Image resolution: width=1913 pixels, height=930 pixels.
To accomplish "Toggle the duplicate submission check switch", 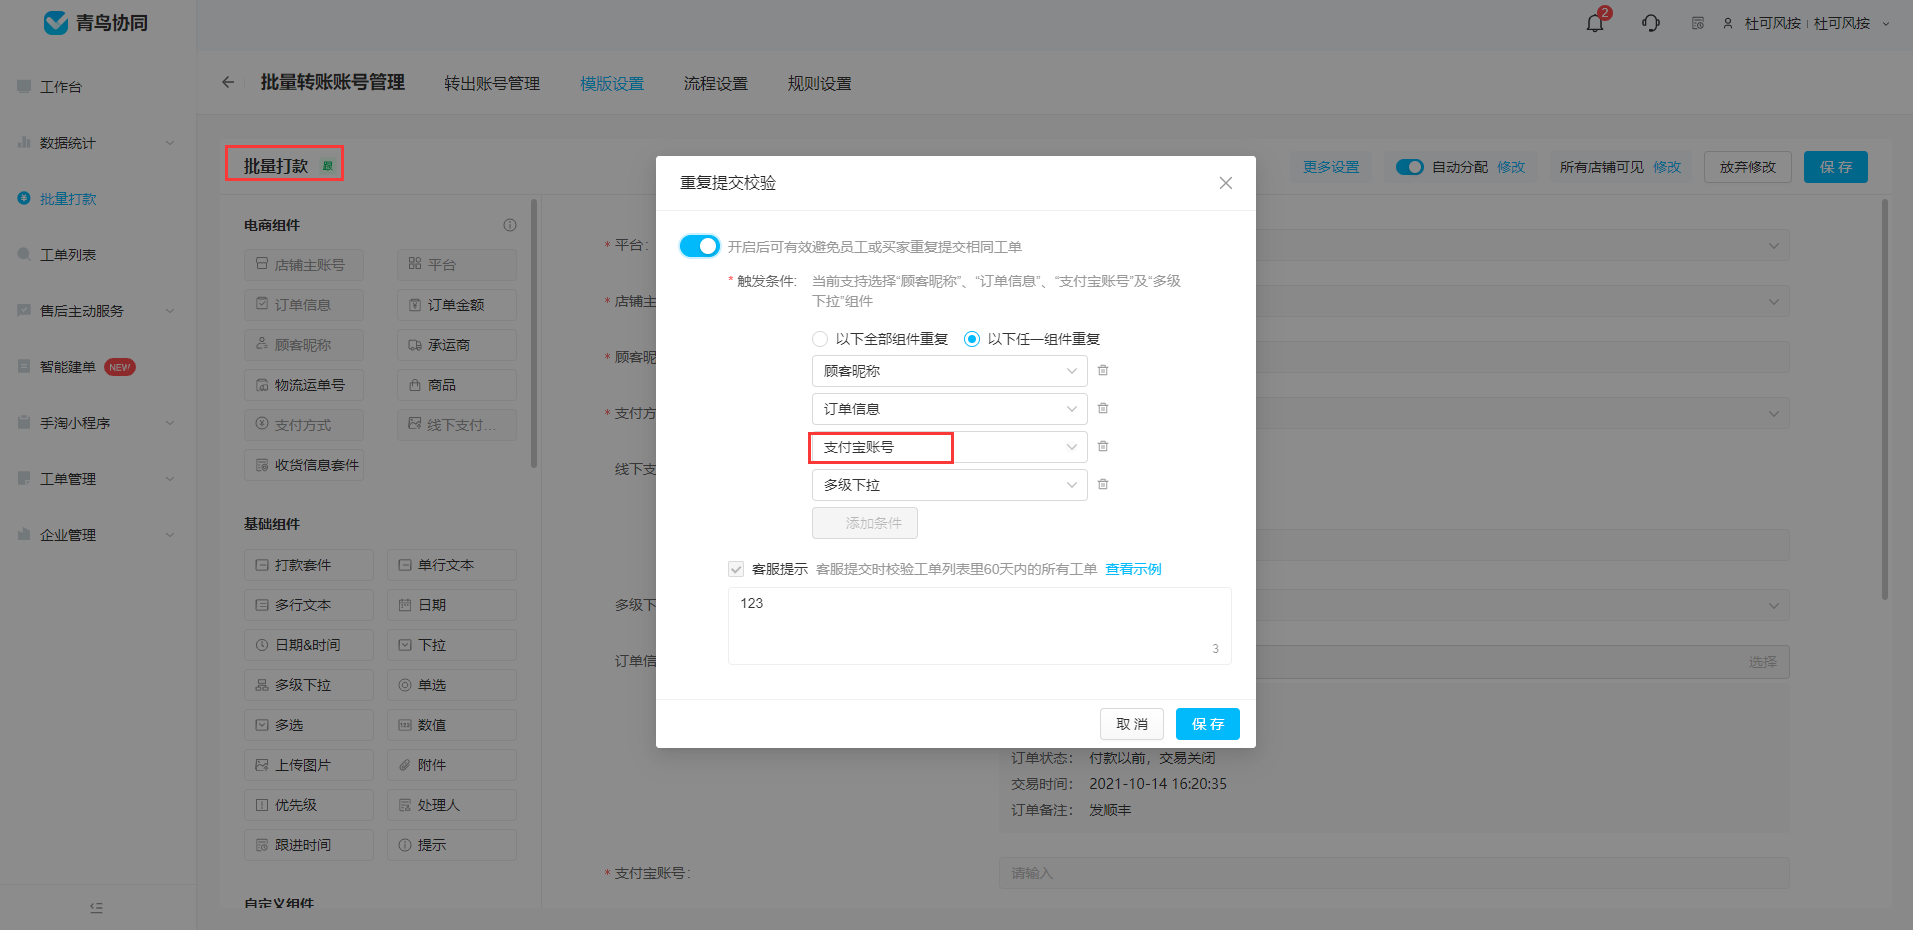I will pos(699,246).
